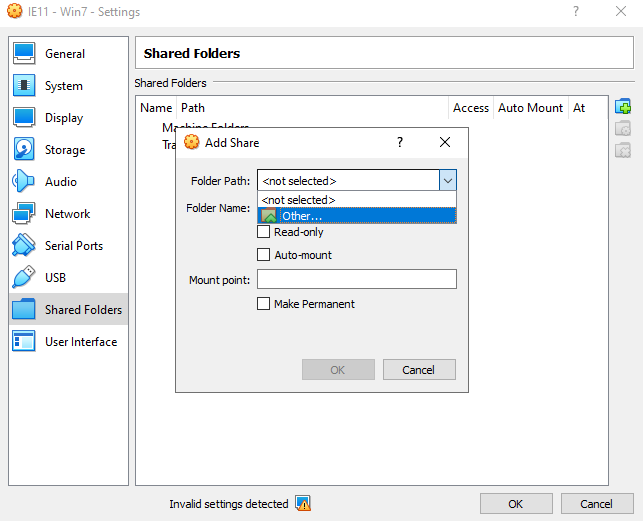The image size is (643, 521).
Task: Click the Access column header
Action: tap(471, 107)
